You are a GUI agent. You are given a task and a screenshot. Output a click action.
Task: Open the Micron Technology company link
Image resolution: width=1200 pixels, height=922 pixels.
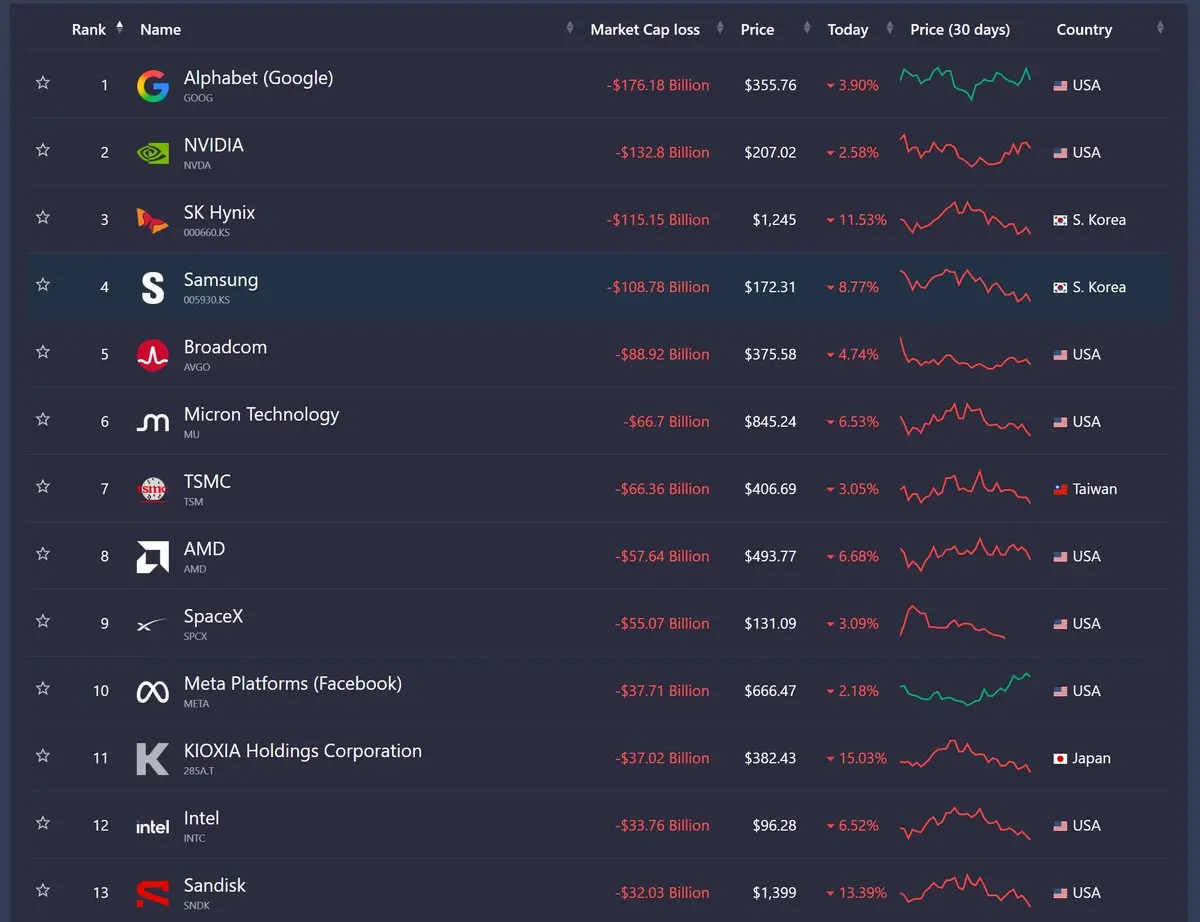coord(261,414)
